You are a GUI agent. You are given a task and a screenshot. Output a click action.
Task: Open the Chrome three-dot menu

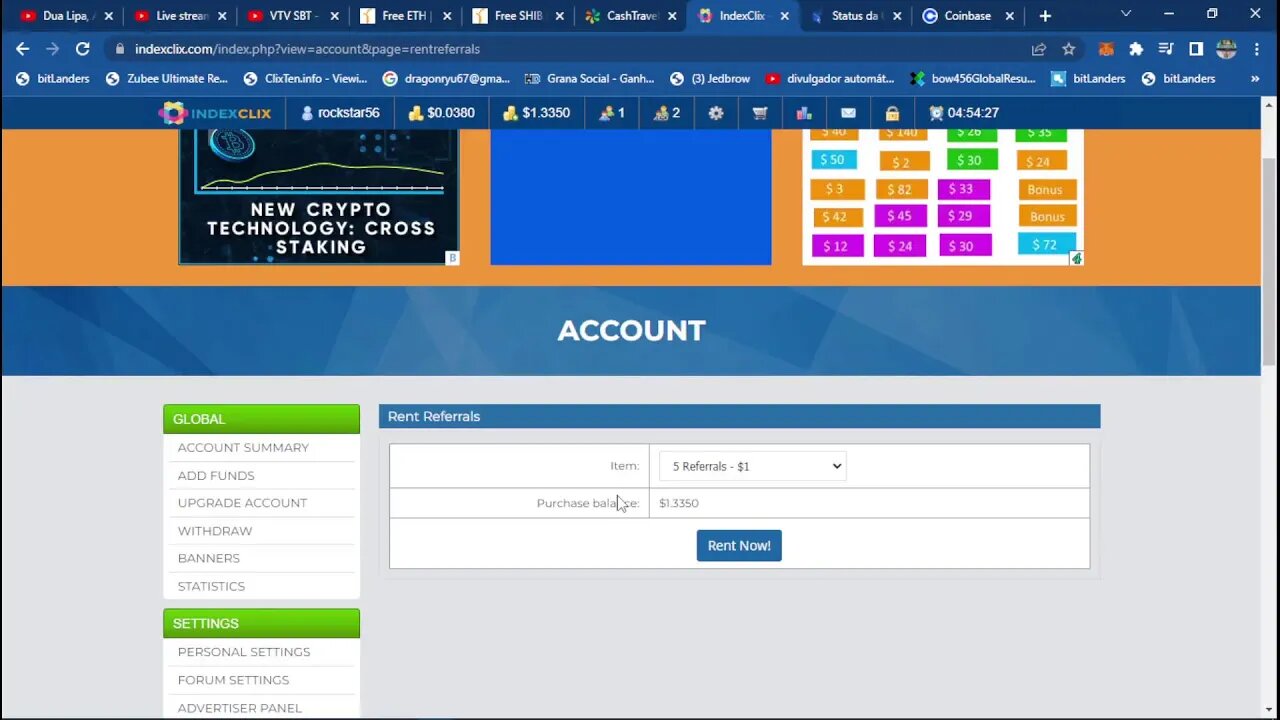tap(1257, 48)
